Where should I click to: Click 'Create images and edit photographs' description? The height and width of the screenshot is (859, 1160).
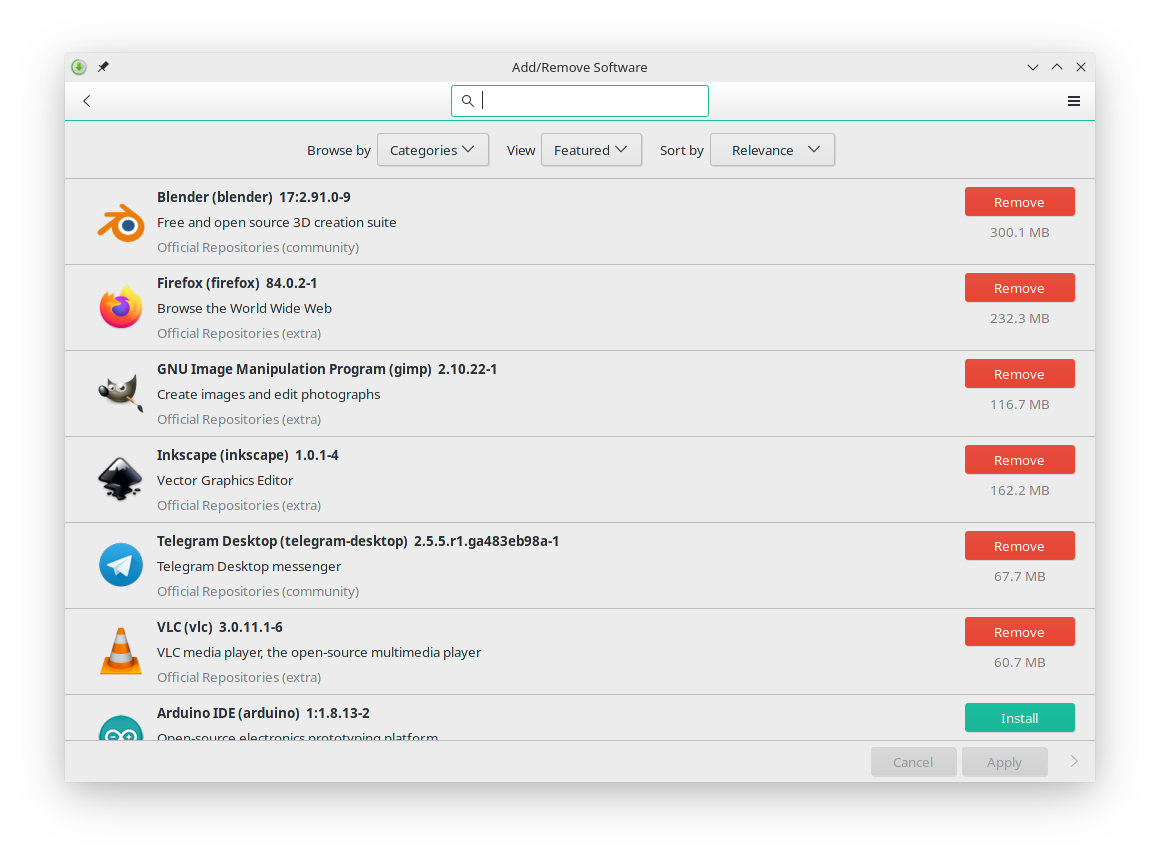[269, 394]
